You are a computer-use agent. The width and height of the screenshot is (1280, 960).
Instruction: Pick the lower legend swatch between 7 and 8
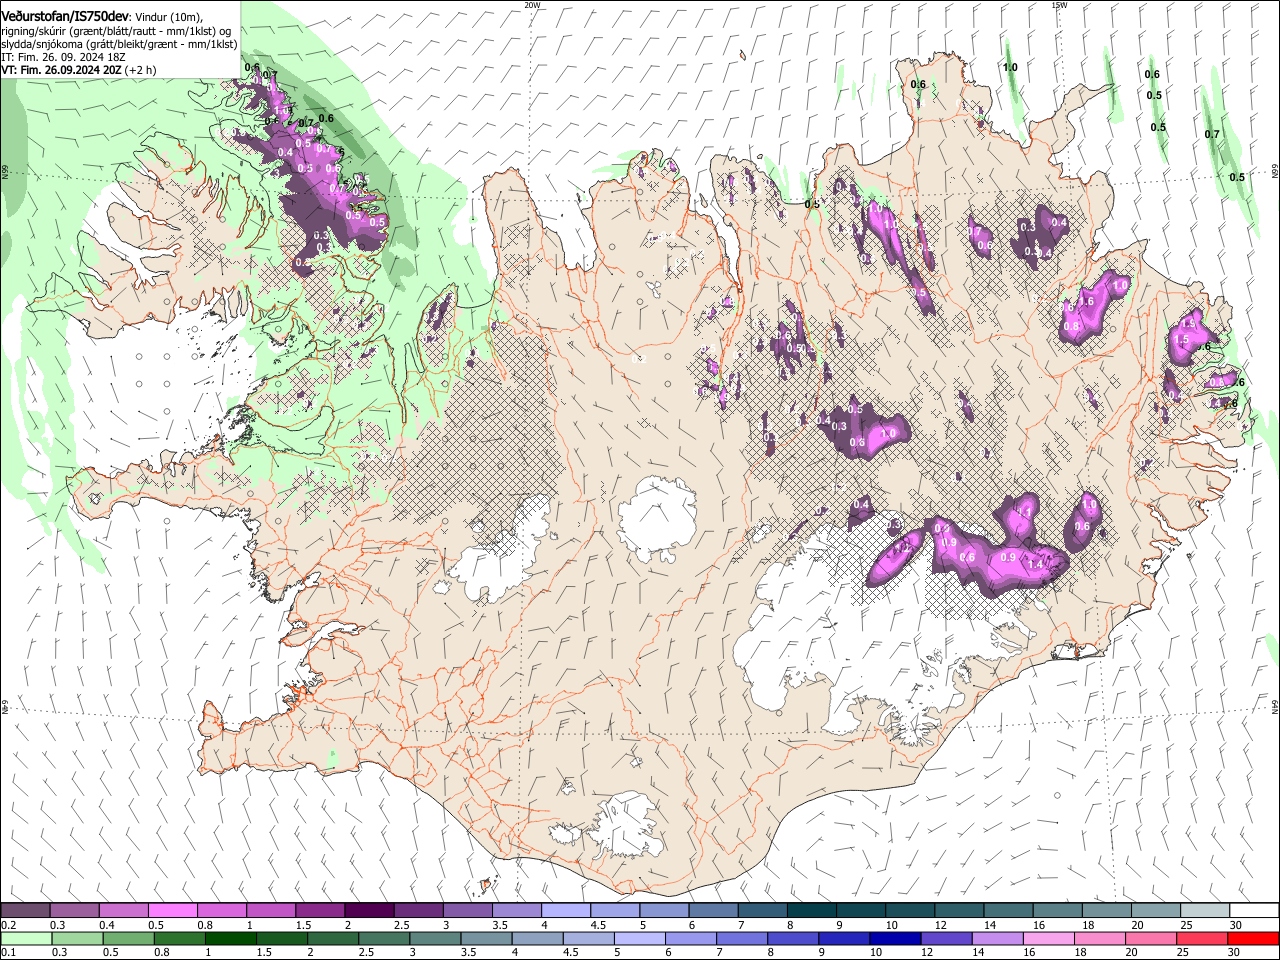(741, 938)
